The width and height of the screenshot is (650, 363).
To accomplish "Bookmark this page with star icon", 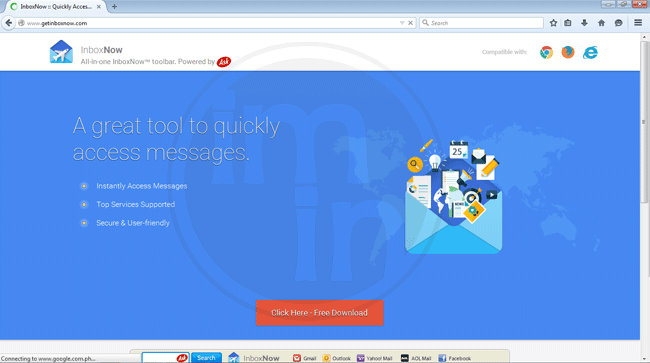I will click(x=553, y=23).
